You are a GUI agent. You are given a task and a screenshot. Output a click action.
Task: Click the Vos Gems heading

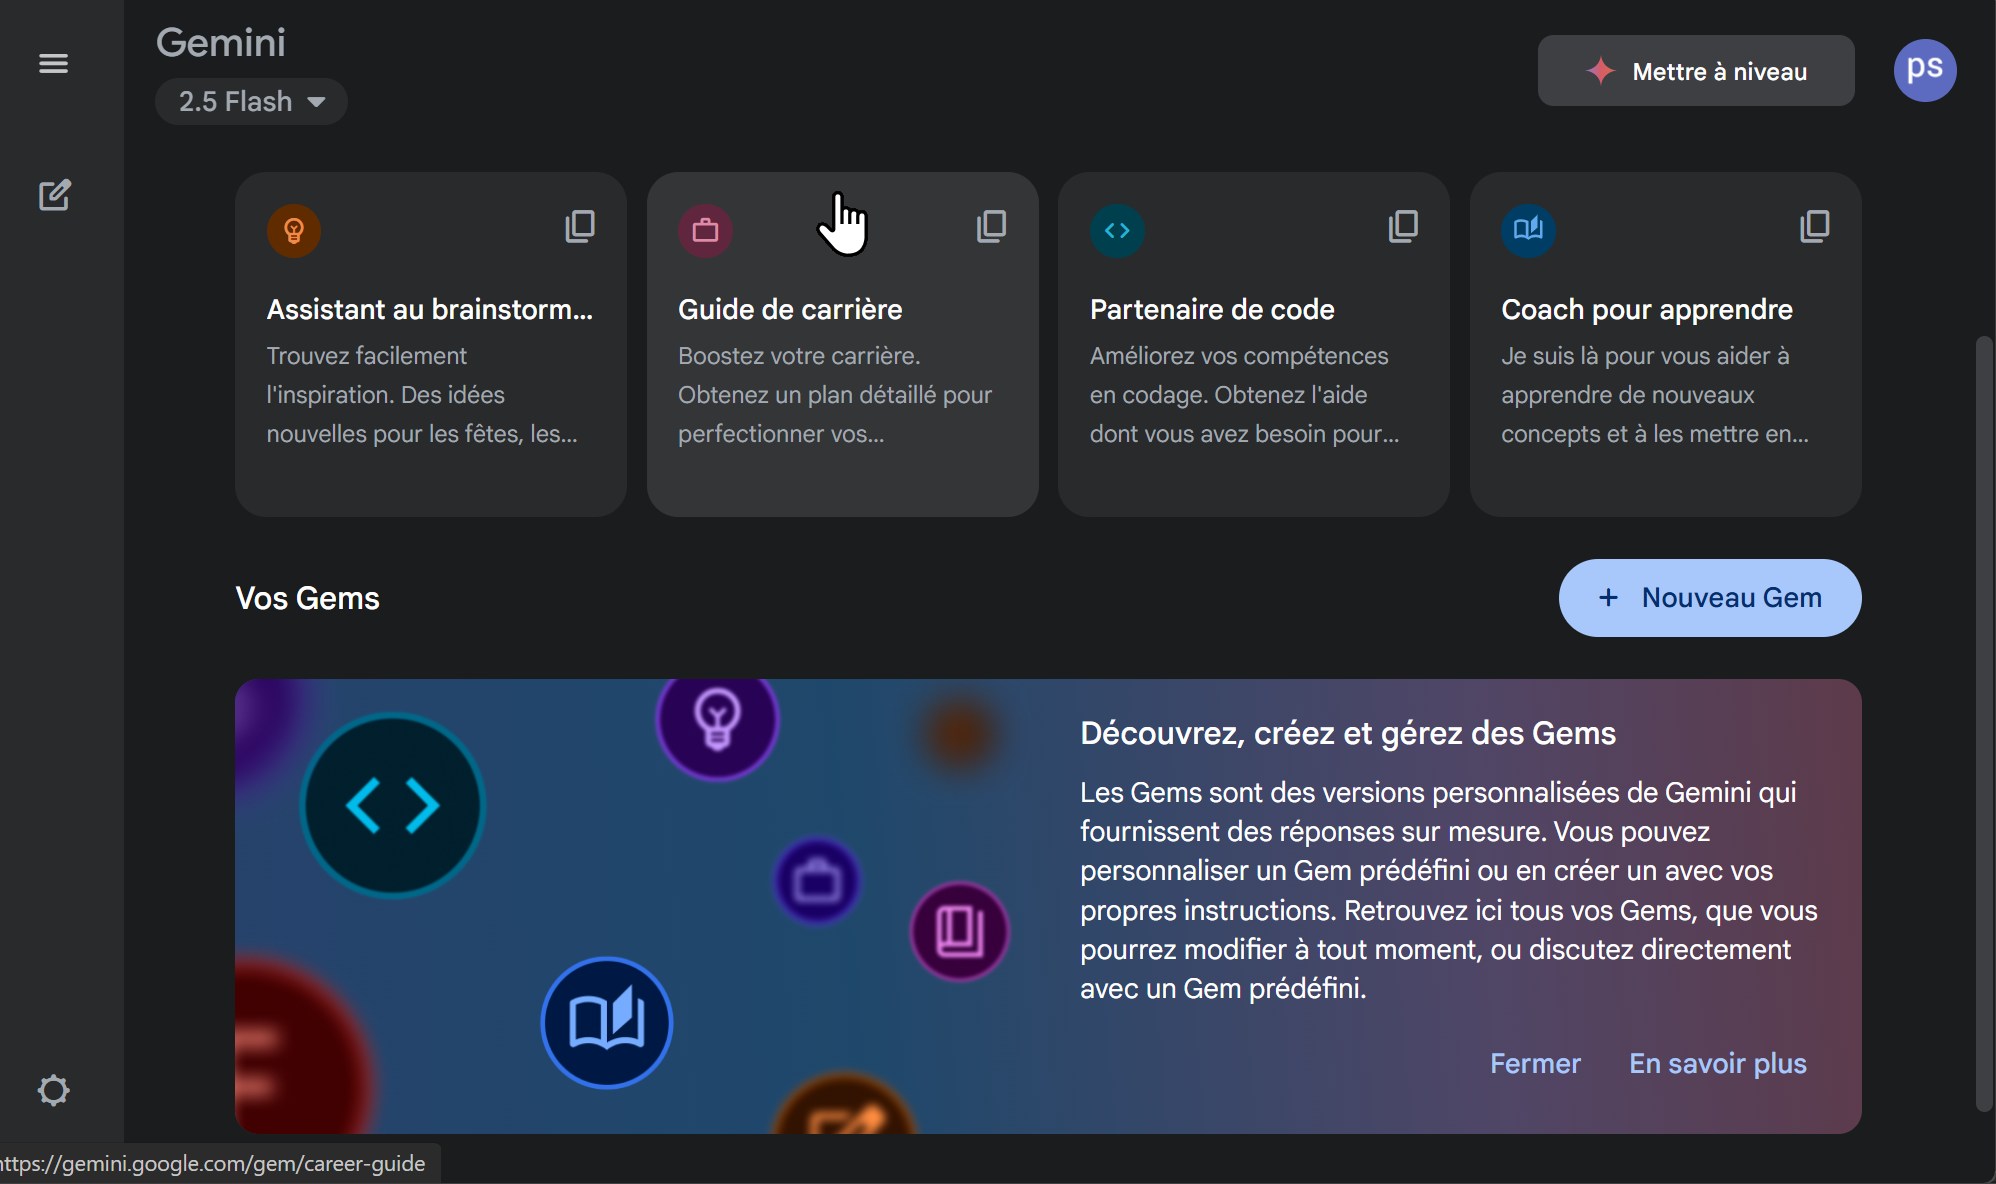point(308,598)
